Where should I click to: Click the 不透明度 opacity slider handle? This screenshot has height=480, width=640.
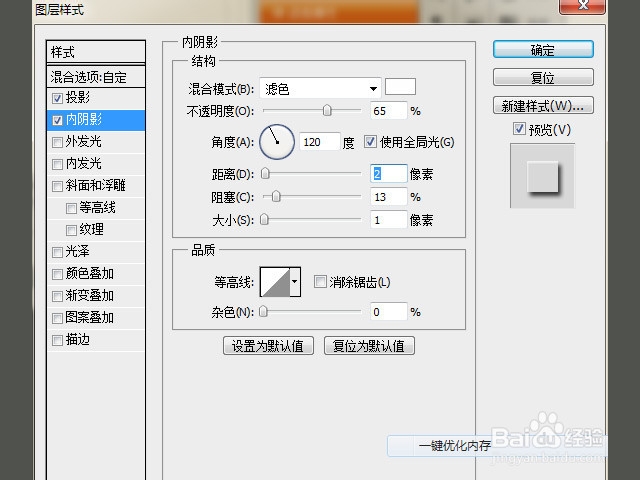(x=327, y=110)
